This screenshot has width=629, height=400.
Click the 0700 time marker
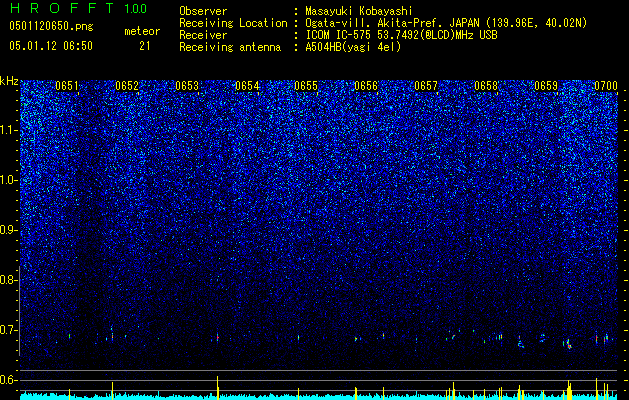[x=606, y=86]
